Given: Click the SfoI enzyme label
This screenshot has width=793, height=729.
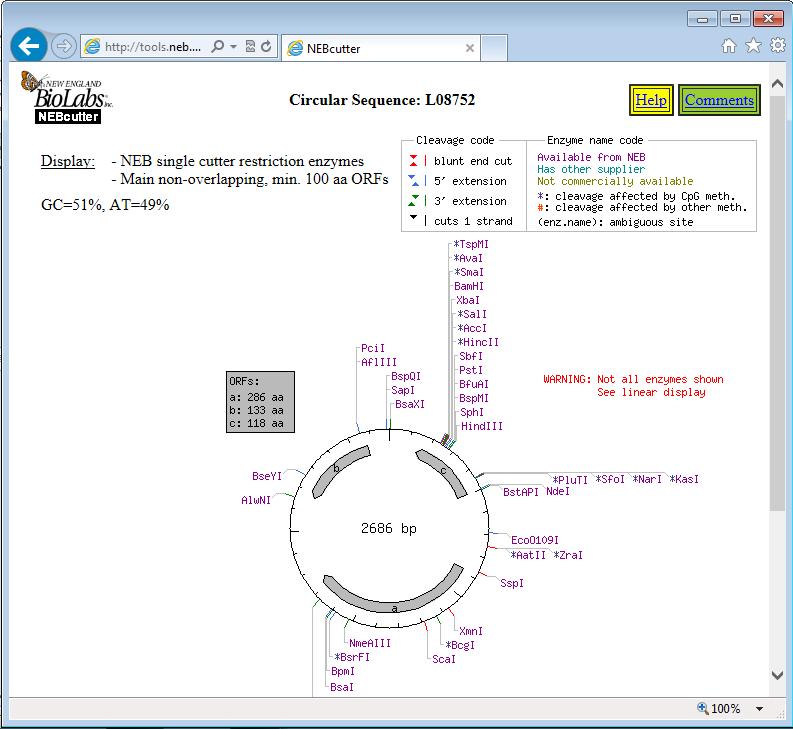Looking at the screenshot, I should pos(610,479).
